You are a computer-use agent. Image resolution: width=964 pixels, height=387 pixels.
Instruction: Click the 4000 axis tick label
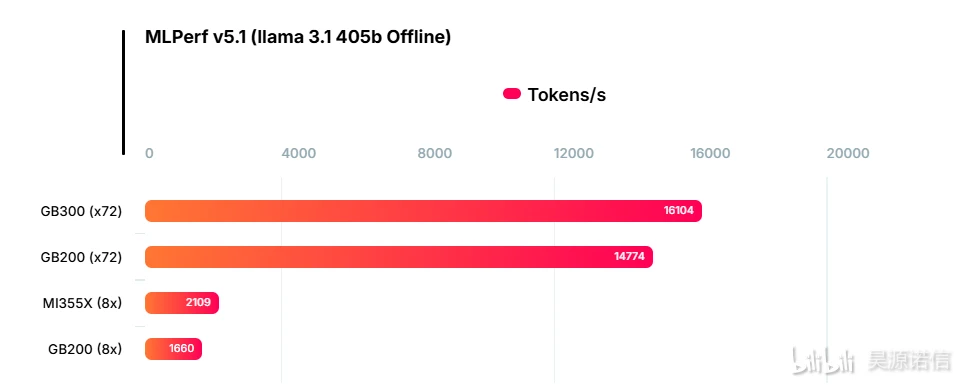tap(299, 153)
